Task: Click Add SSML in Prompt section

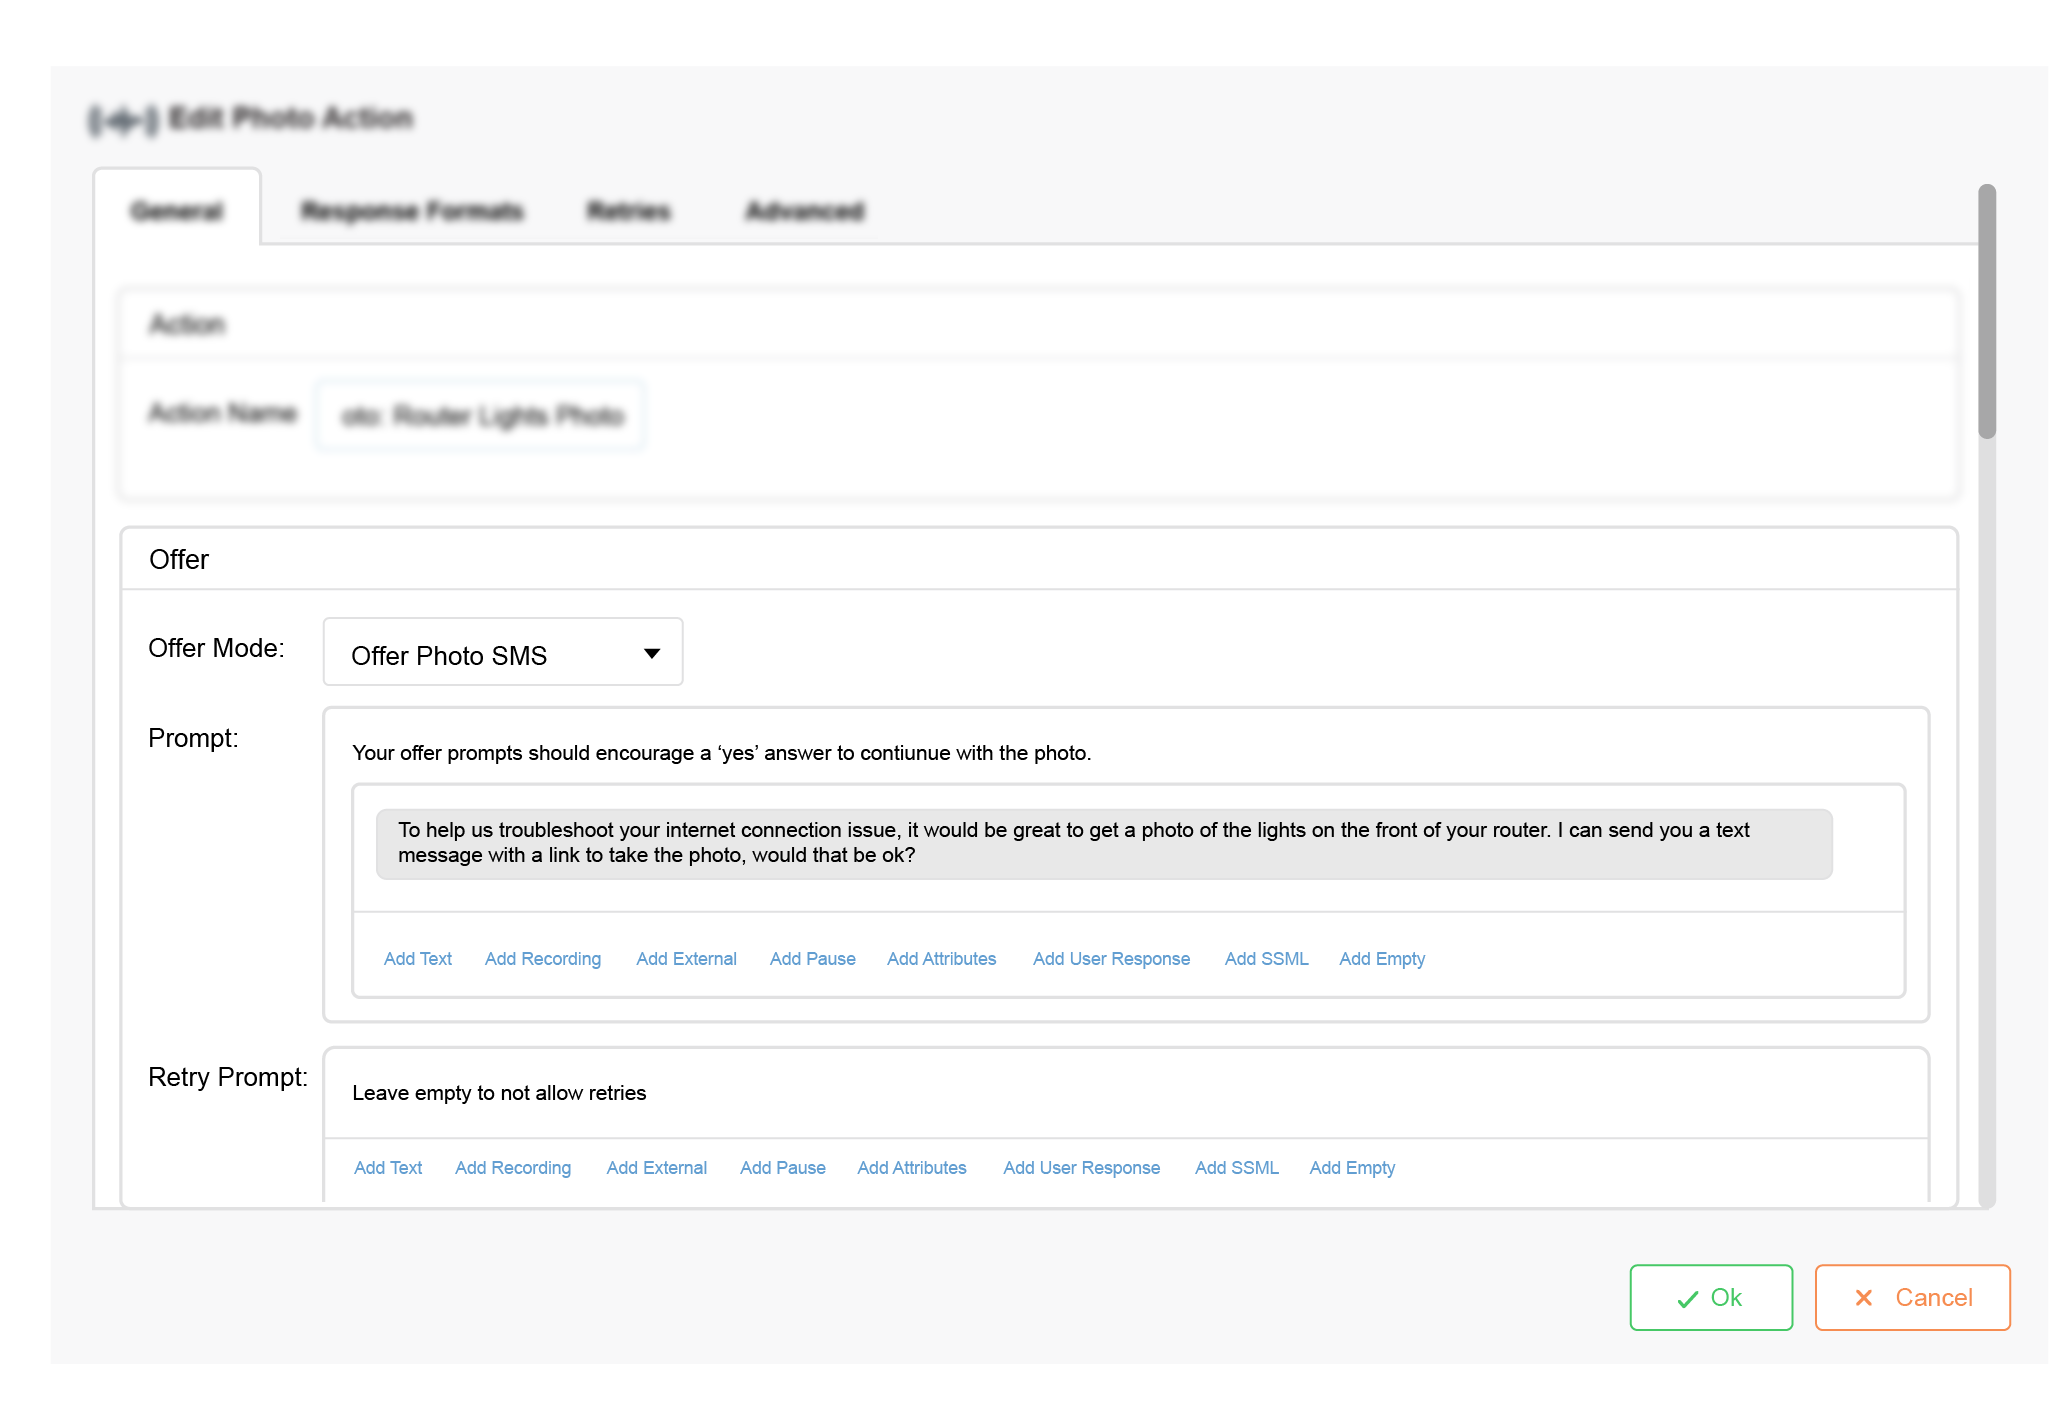Action: [1266, 958]
